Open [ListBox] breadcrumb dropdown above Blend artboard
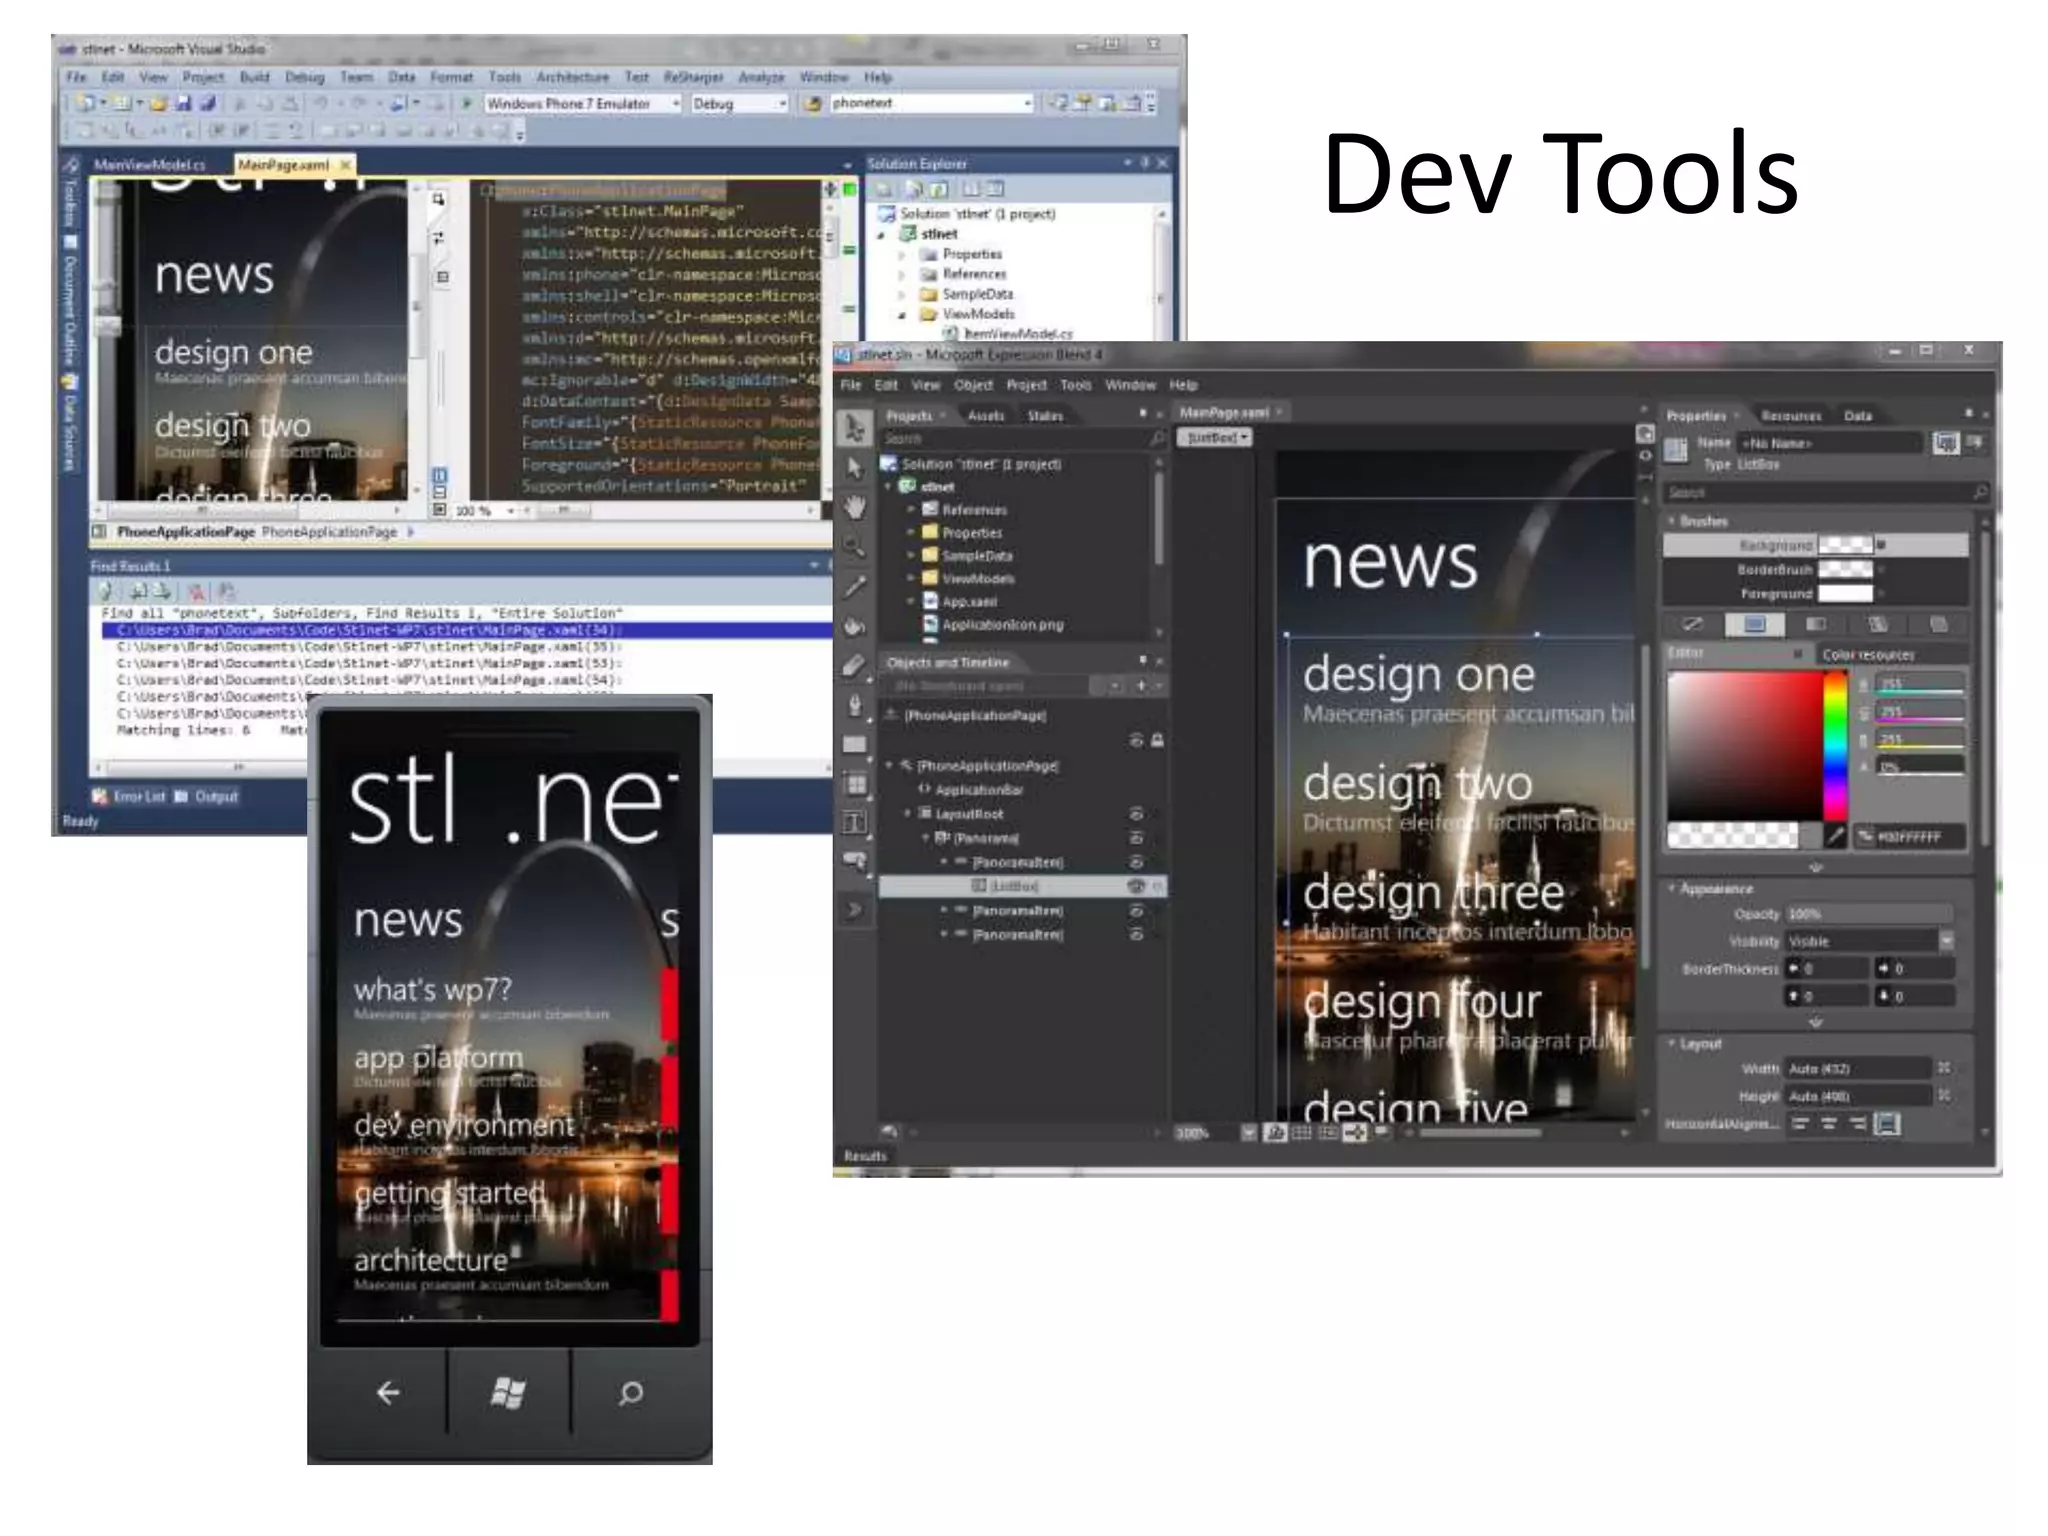Viewport: 2048px width, 1536px height. [x=1214, y=438]
